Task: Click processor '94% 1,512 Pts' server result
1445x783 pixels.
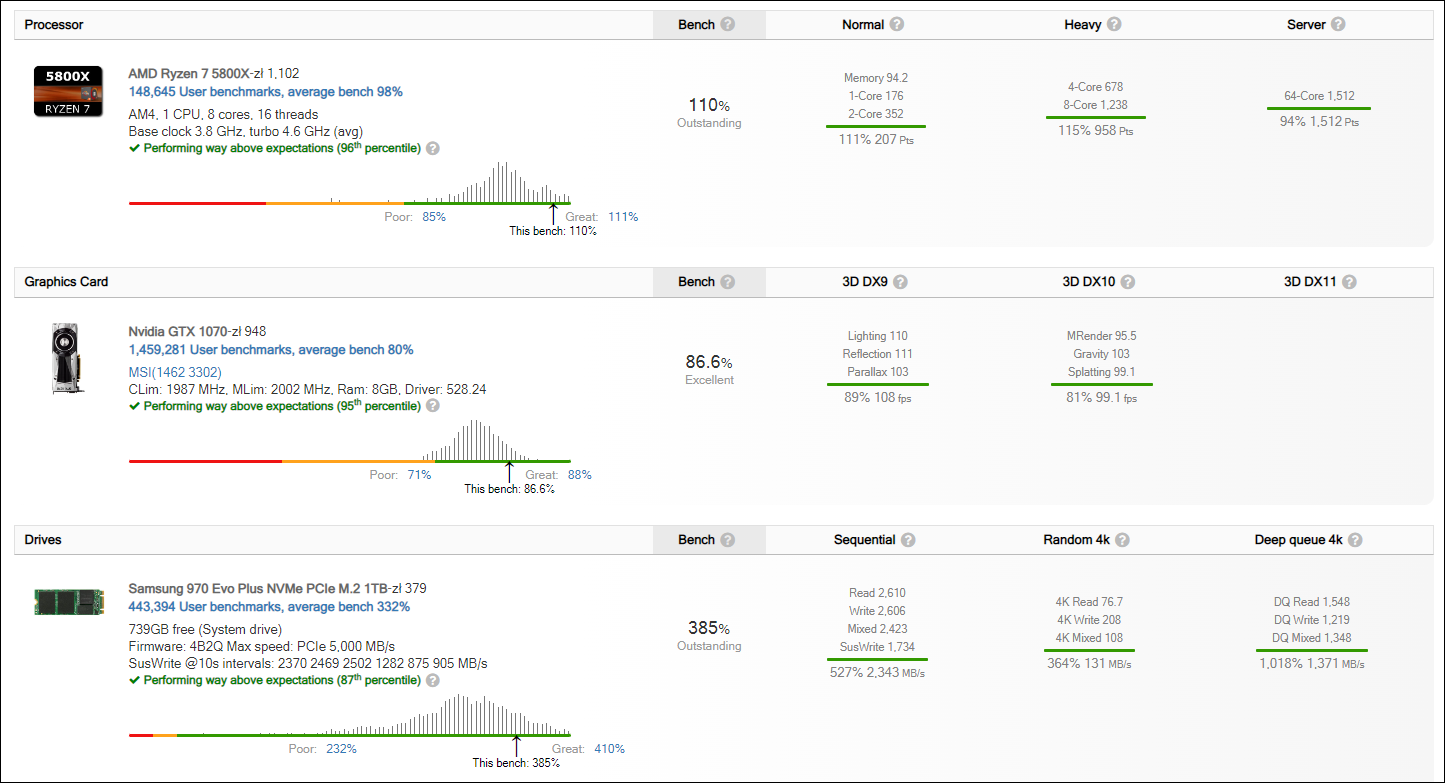Action: point(1319,121)
